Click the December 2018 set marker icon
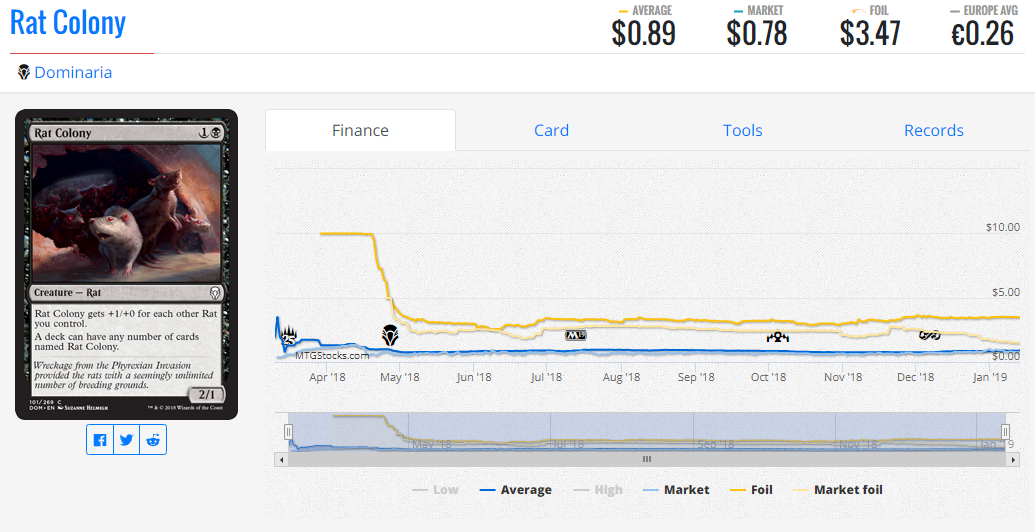This screenshot has width=1035, height=532. 929,335
